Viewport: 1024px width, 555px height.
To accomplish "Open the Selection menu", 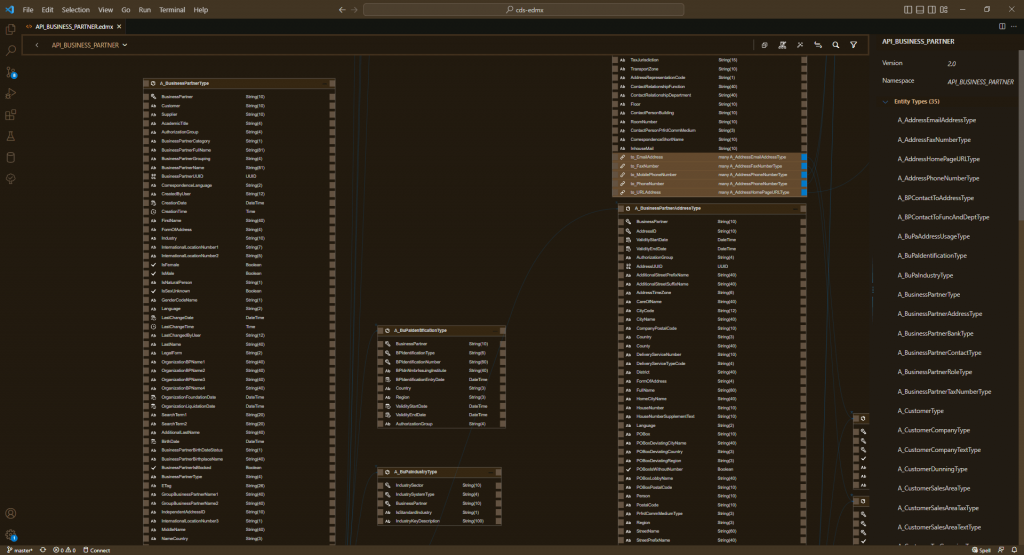I will click(76, 10).
